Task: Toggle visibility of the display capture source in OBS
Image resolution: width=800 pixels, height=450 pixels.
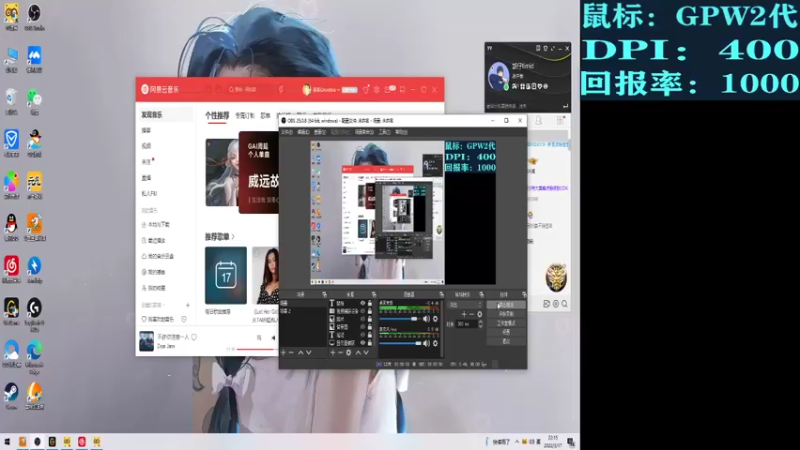Action: point(363,343)
